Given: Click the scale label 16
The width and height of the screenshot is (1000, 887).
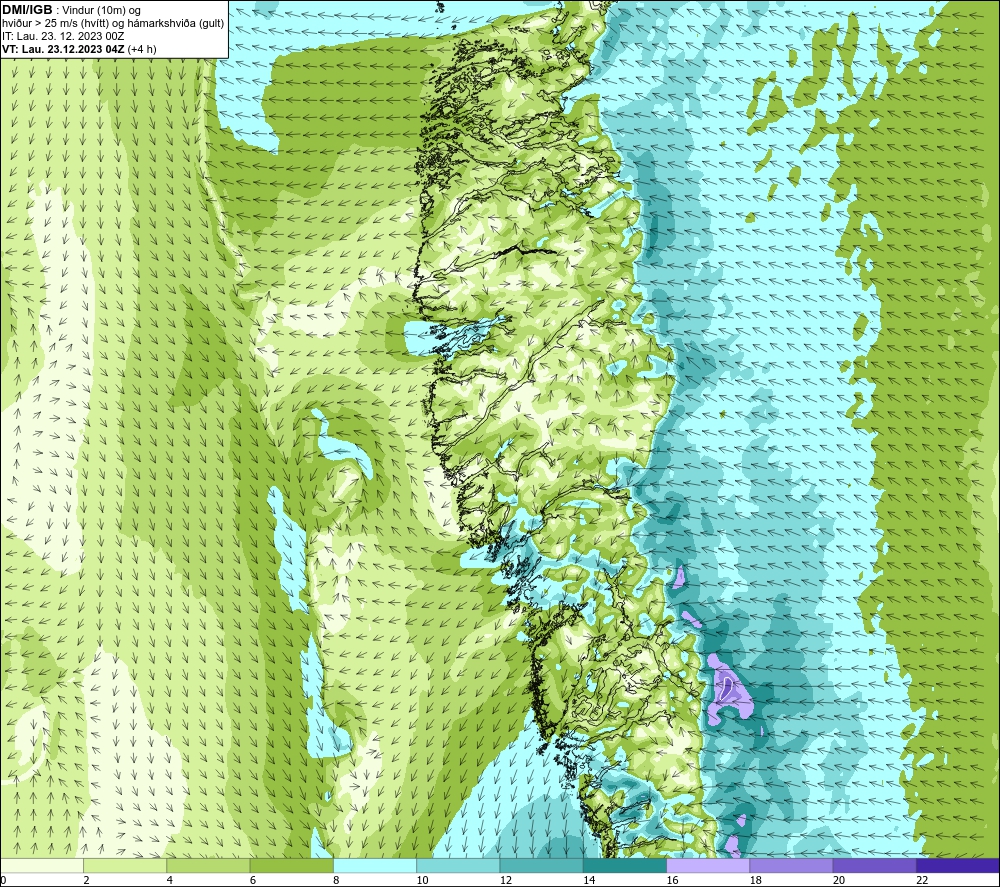Looking at the screenshot, I should click(x=672, y=880).
